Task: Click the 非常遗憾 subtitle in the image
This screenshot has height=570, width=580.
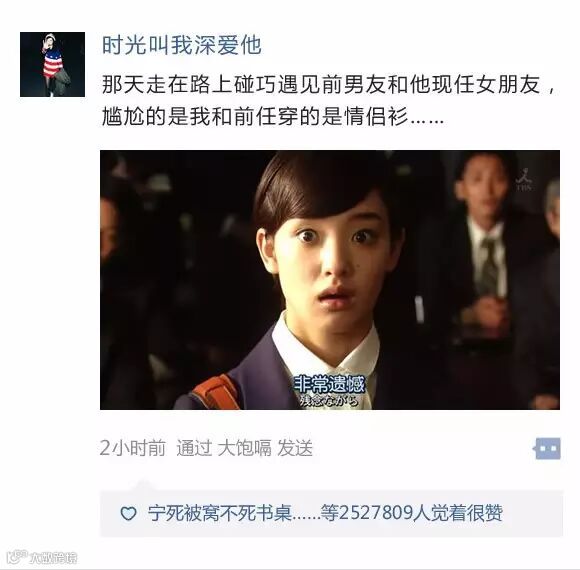Action: [x=329, y=384]
